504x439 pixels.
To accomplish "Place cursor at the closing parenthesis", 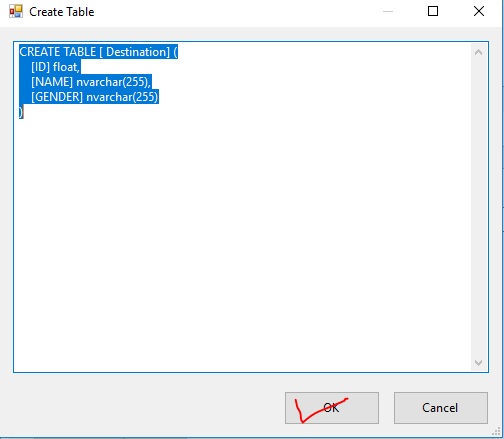I will [21, 112].
